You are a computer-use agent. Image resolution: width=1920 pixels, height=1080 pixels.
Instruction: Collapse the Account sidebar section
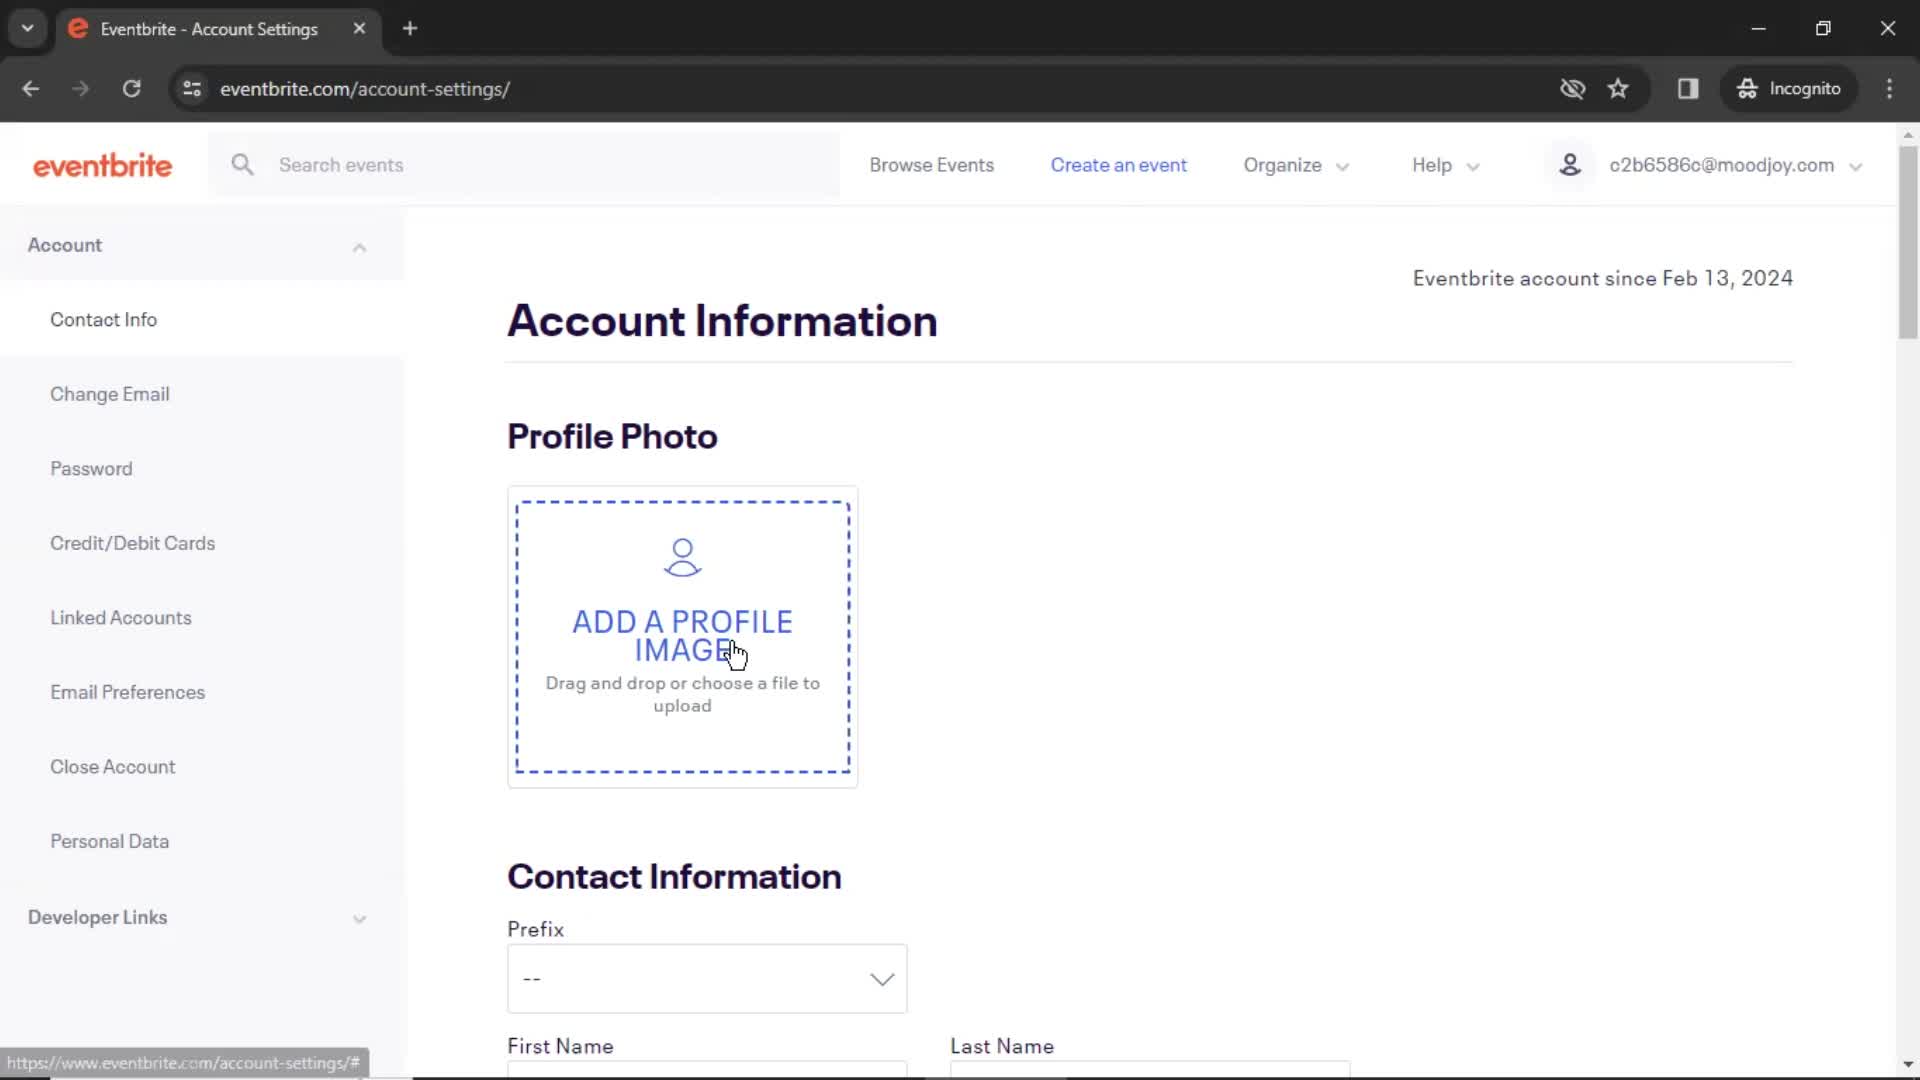pyautogui.click(x=359, y=247)
